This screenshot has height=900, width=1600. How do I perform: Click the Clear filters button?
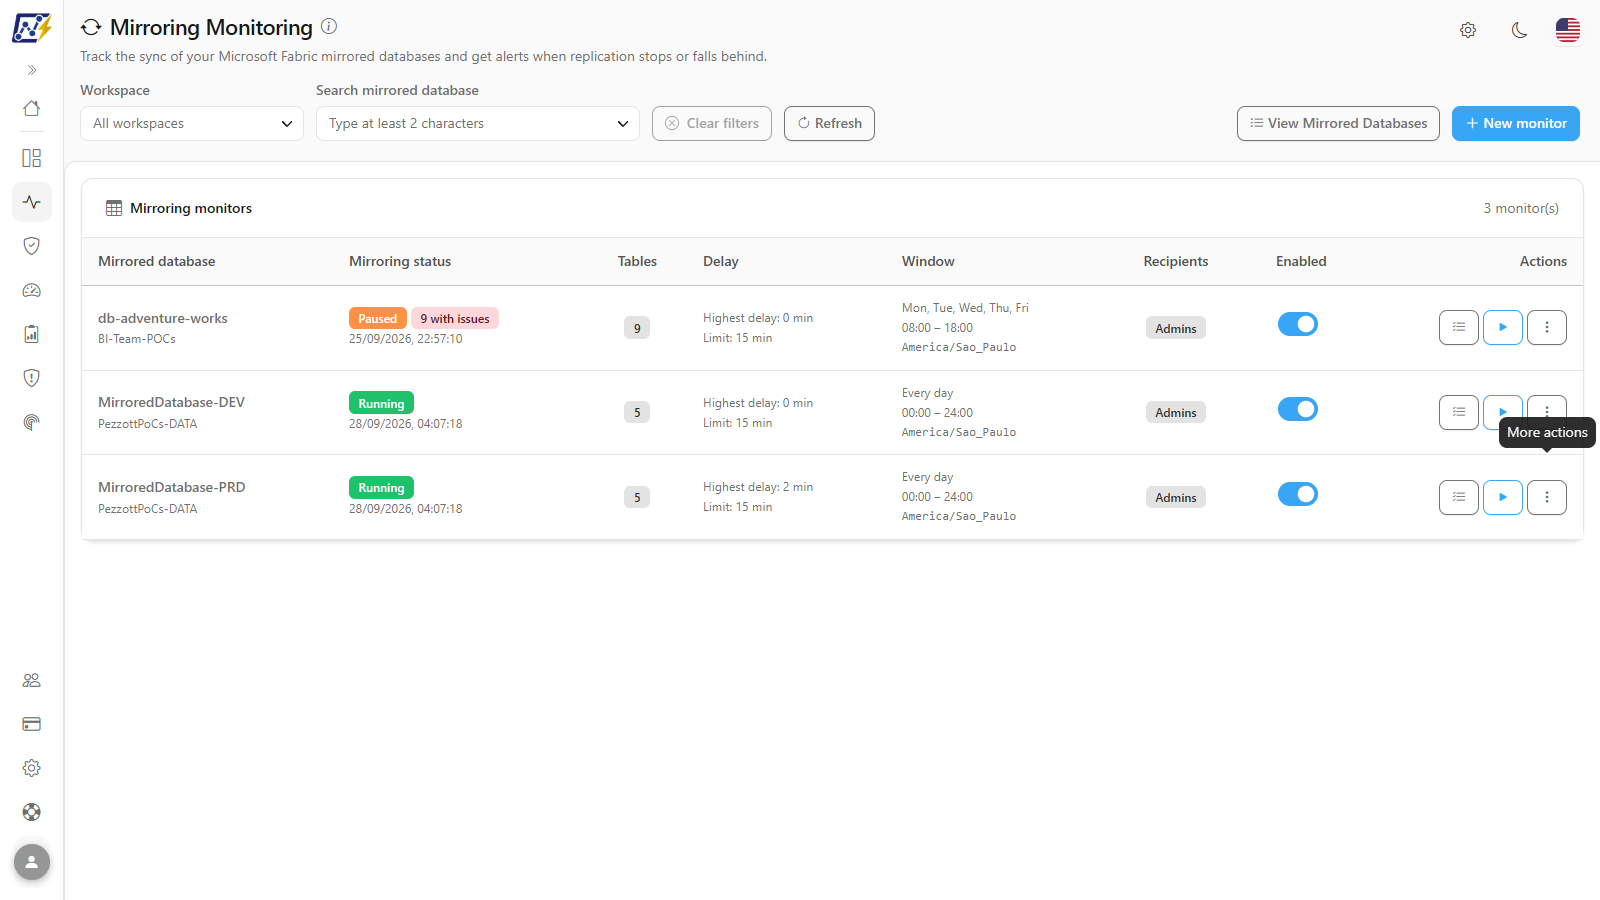tap(712, 123)
